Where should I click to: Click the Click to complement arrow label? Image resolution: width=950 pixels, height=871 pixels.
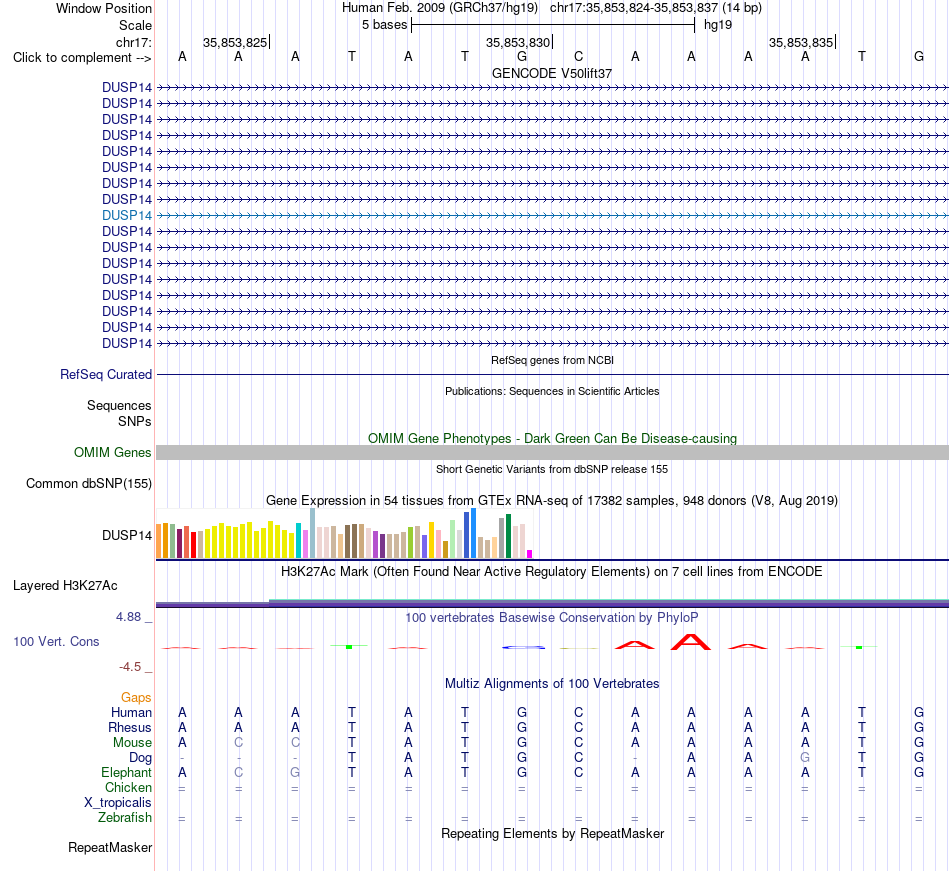click(x=82, y=58)
